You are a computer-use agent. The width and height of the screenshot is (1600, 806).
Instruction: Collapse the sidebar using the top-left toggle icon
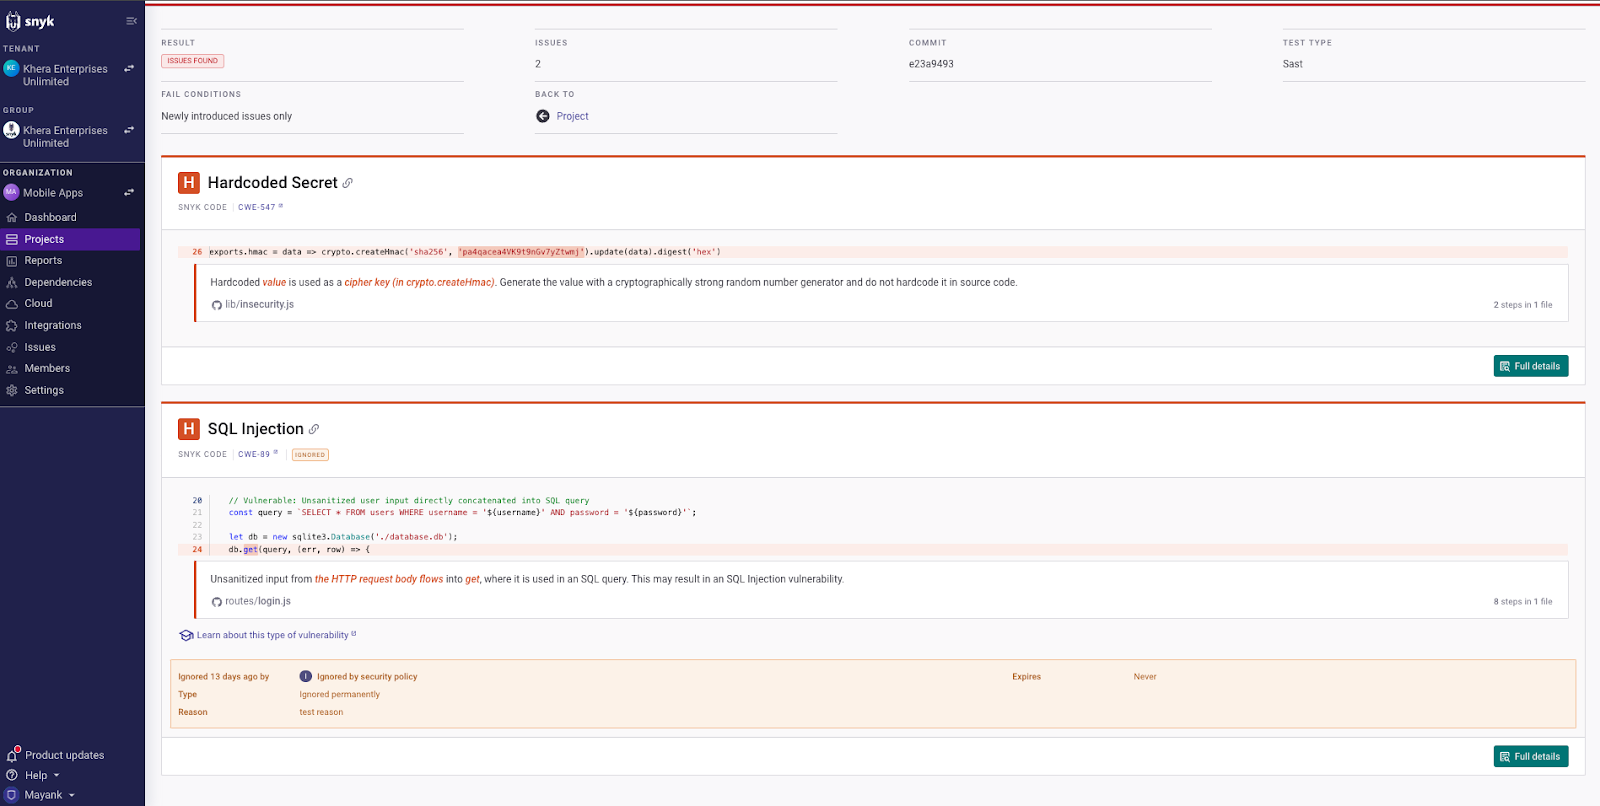131,21
